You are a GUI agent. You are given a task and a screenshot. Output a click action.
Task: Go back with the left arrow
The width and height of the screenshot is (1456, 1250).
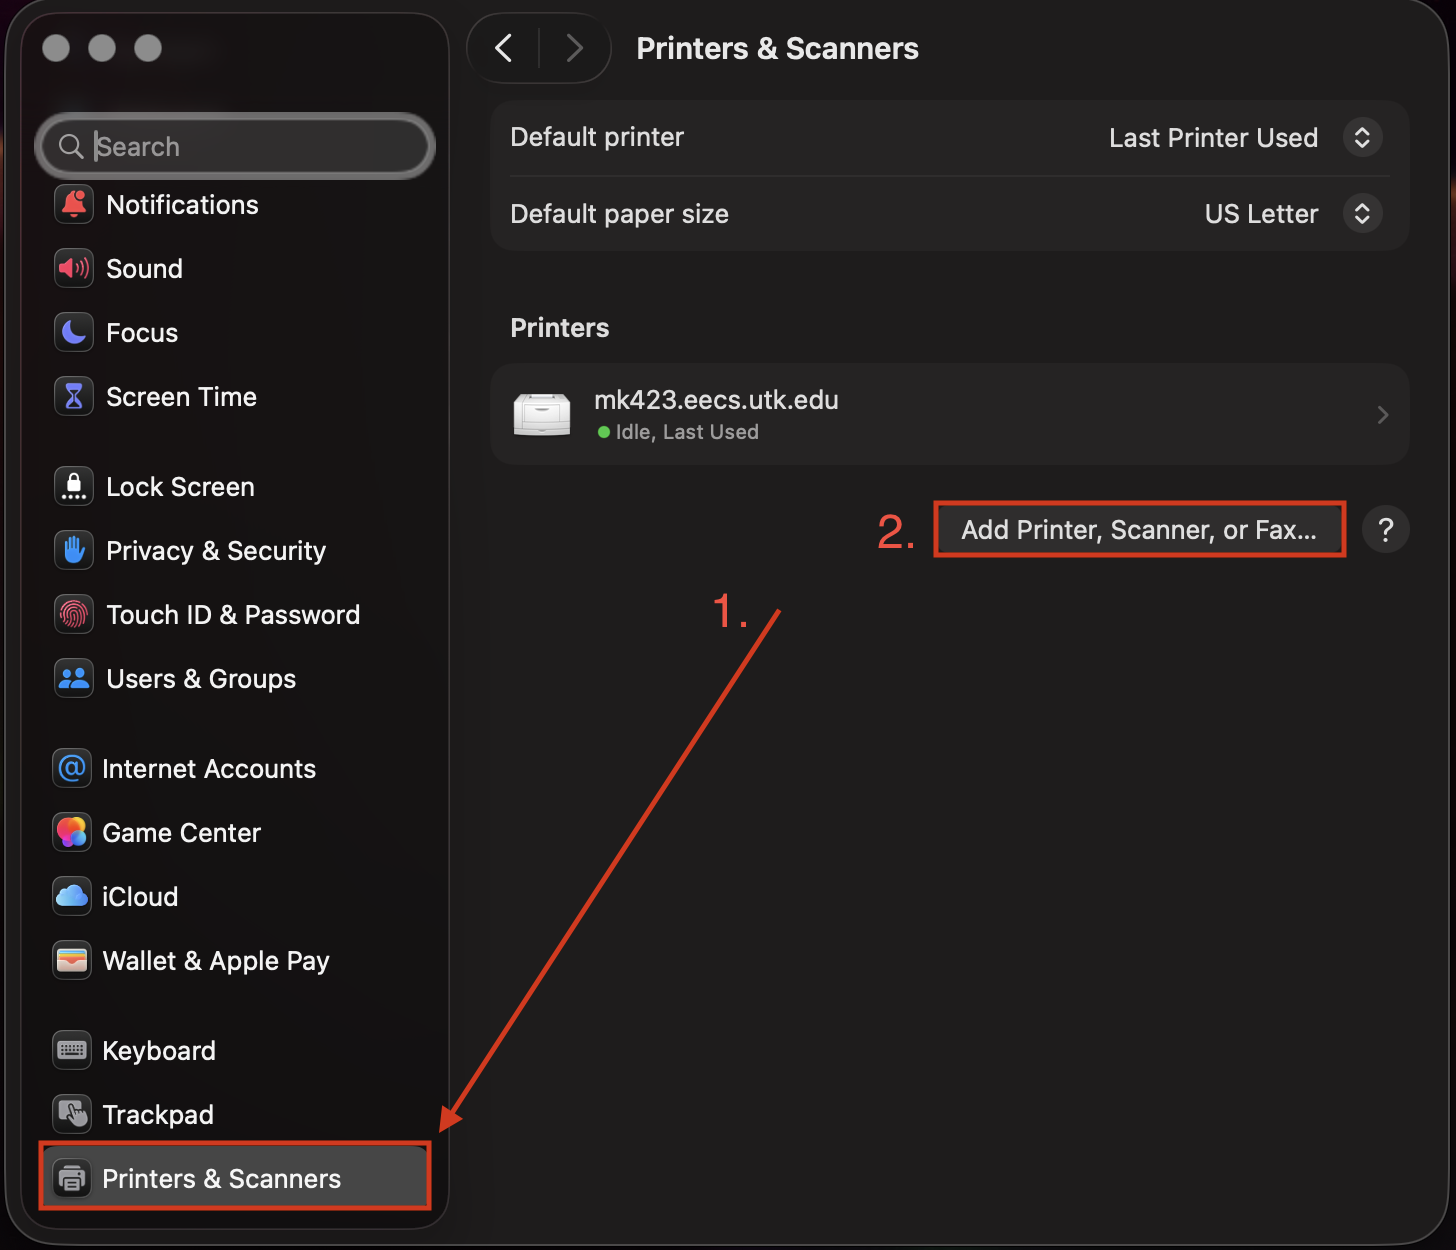504,48
